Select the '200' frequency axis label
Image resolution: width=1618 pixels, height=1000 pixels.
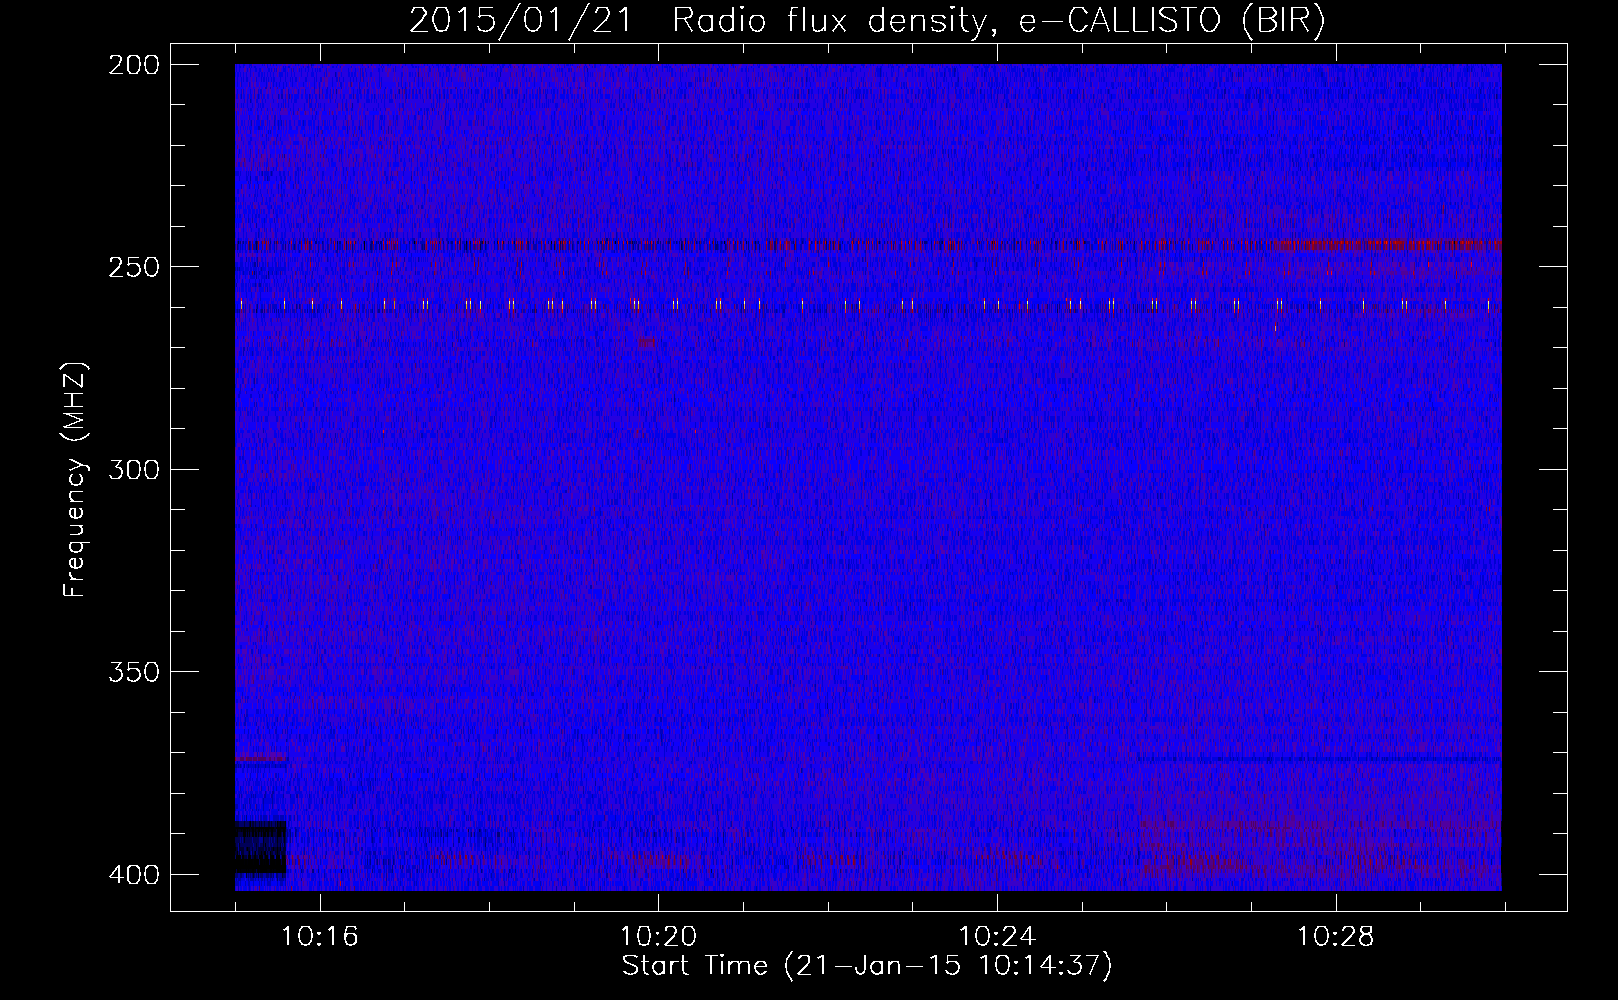pyautogui.click(x=134, y=65)
